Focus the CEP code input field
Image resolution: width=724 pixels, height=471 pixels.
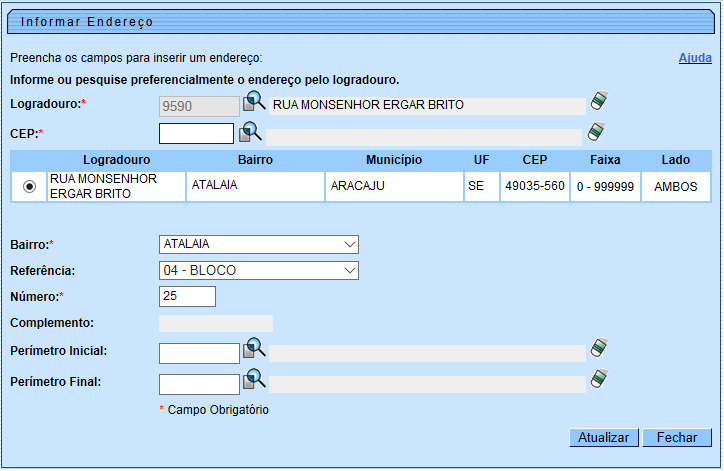click(196, 134)
